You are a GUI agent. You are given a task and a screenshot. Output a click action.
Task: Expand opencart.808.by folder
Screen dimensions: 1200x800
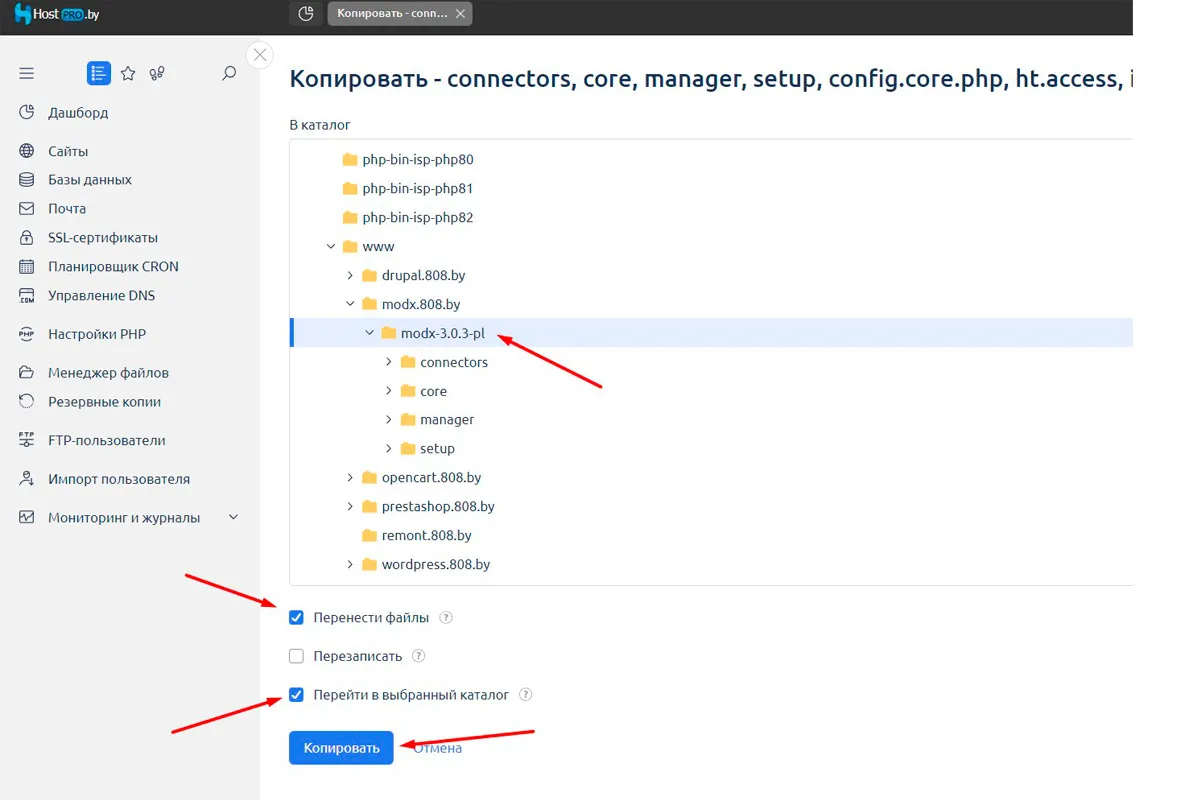coord(350,478)
